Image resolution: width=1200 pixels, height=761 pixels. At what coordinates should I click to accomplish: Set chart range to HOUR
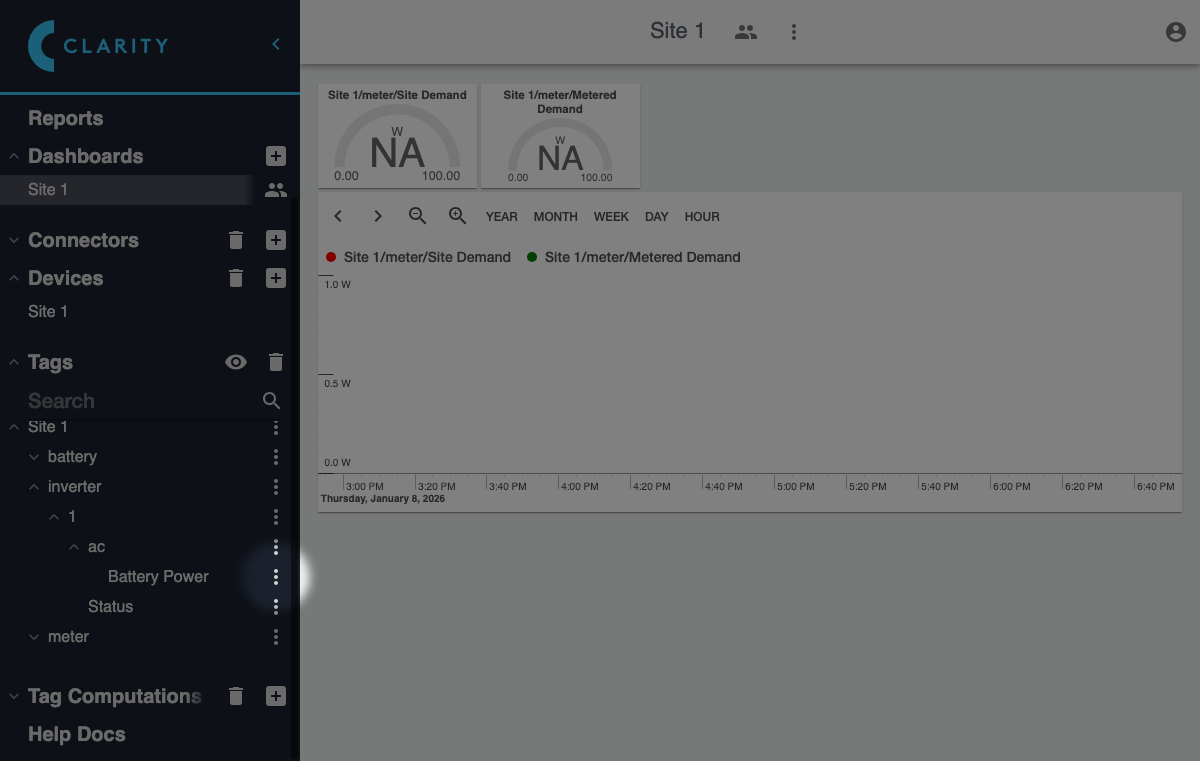click(x=702, y=216)
